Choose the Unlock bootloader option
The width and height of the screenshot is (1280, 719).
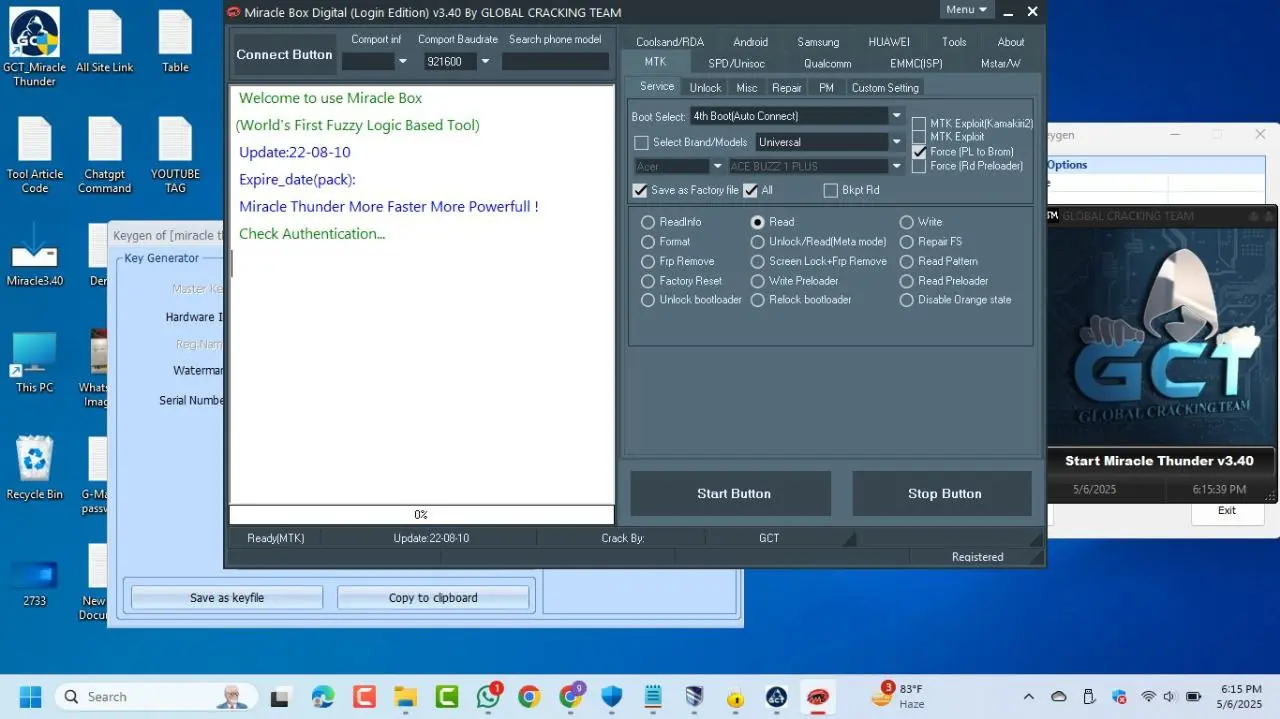click(648, 300)
